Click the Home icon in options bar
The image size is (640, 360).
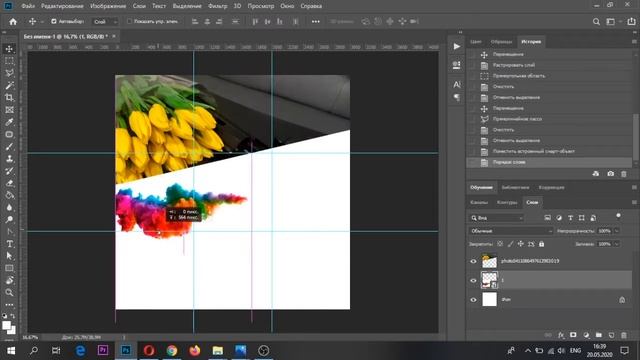point(13,22)
